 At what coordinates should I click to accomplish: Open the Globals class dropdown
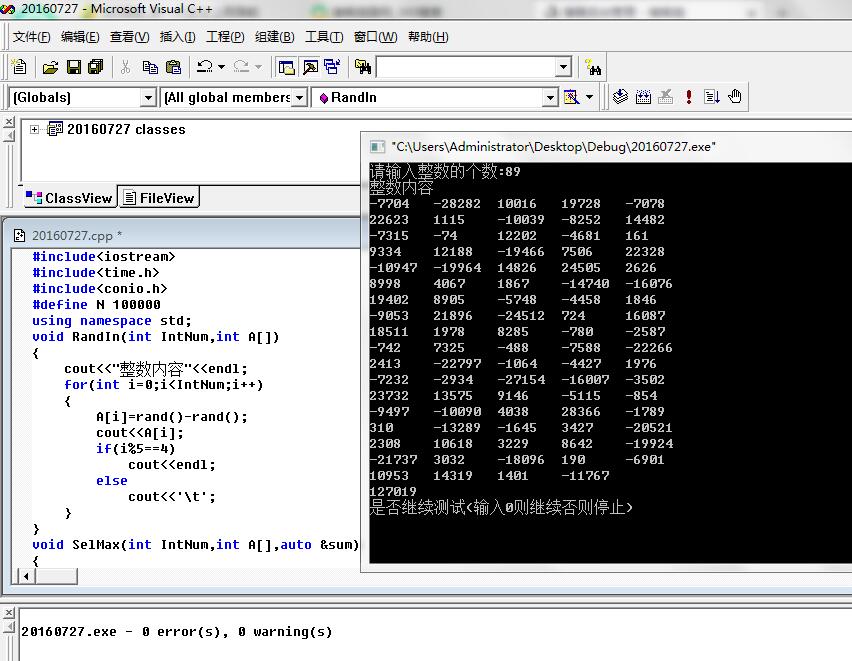tap(148, 98)
